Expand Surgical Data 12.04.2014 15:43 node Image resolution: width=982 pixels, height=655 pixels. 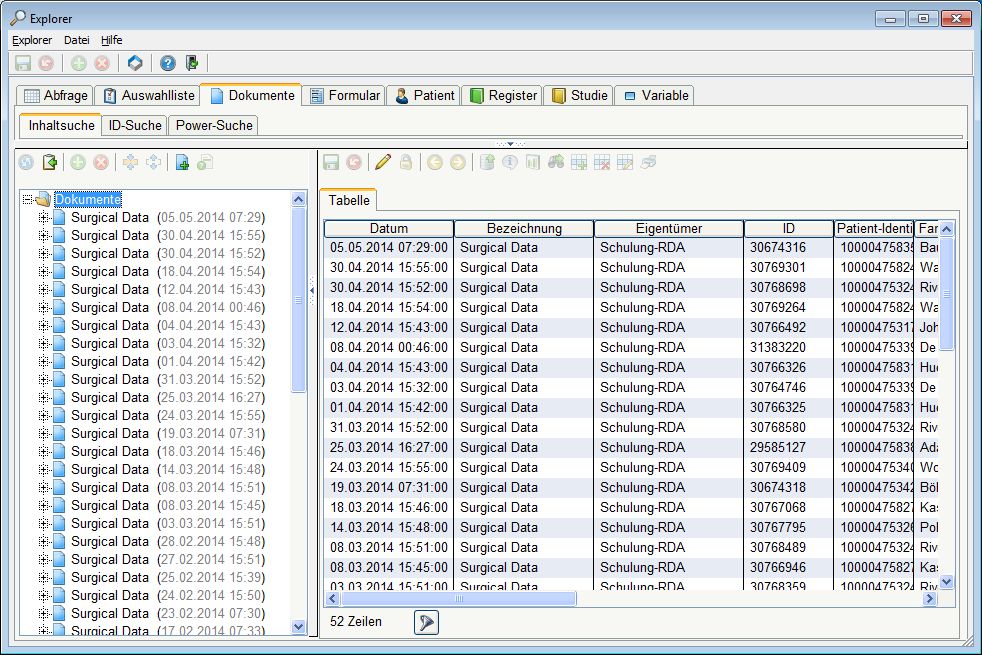[x=43, y=290]
